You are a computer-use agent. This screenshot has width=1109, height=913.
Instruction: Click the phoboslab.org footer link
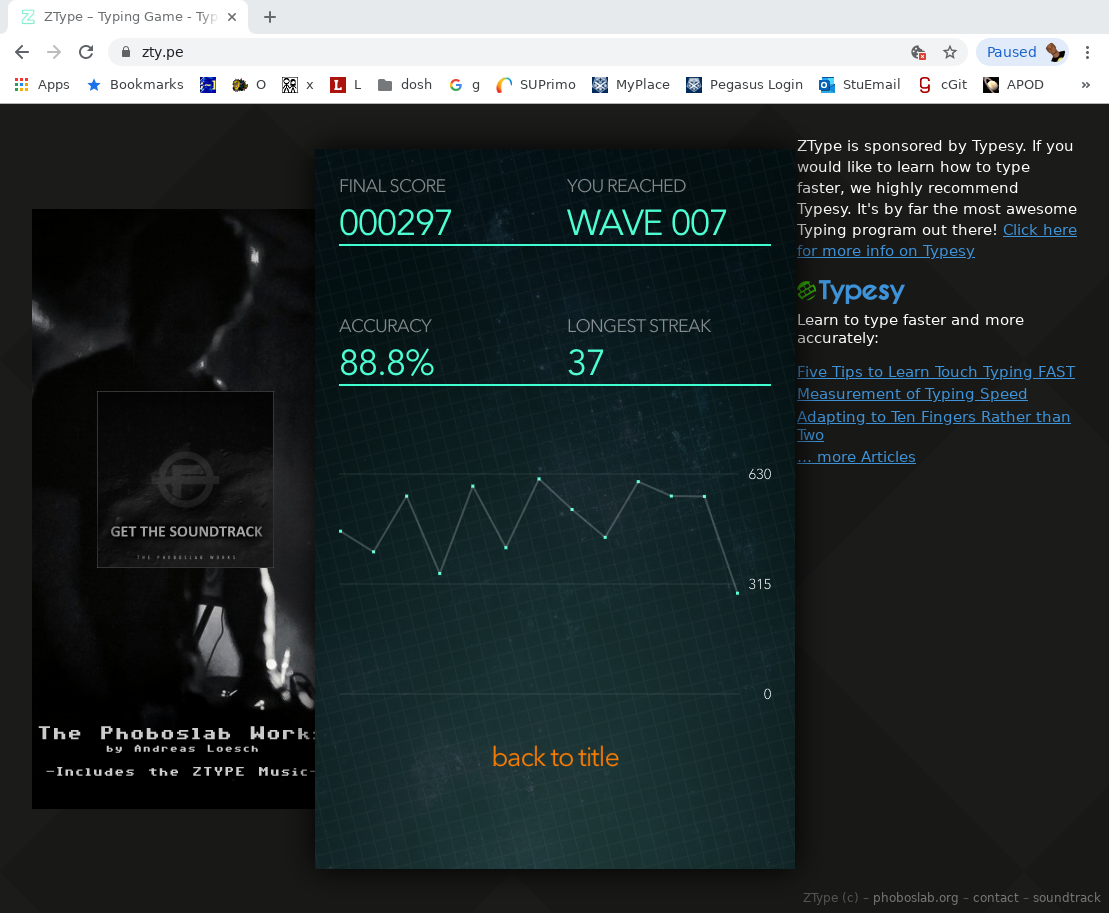click(915, 898)
